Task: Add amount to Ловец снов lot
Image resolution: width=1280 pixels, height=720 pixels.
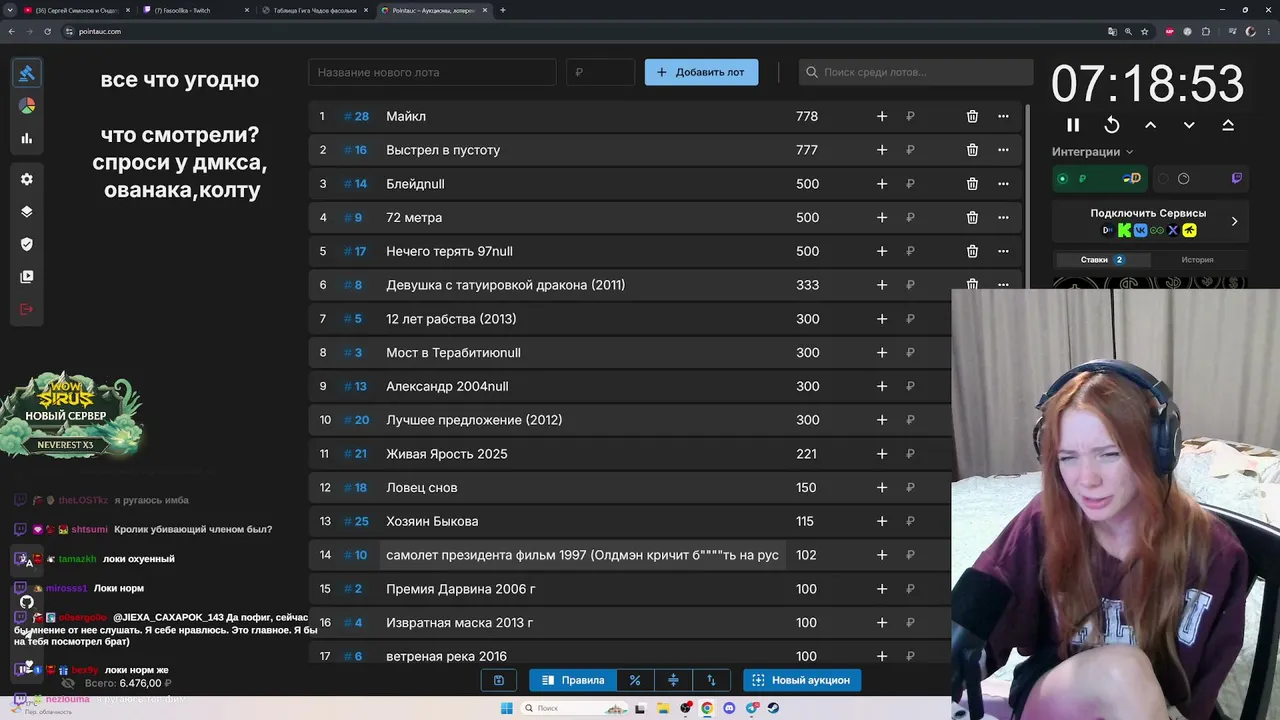Action: pyautogui.click(x=882, y=487)
